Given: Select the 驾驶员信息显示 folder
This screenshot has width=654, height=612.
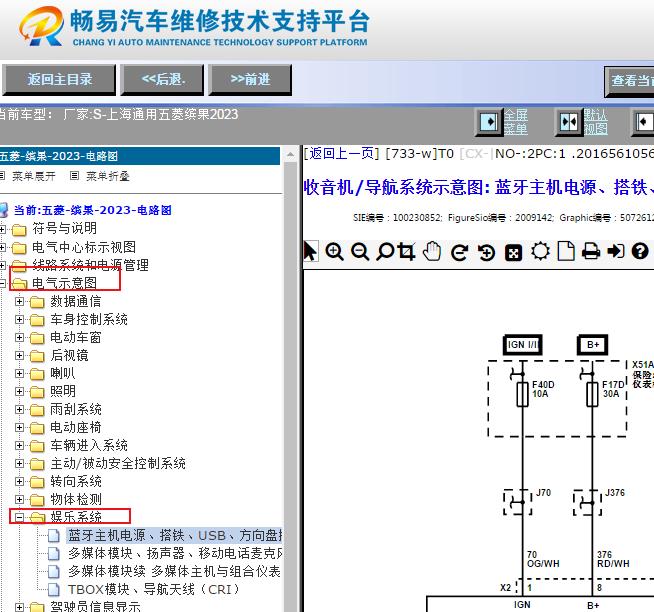Looking at the screenshot, I should pos(96,606).
